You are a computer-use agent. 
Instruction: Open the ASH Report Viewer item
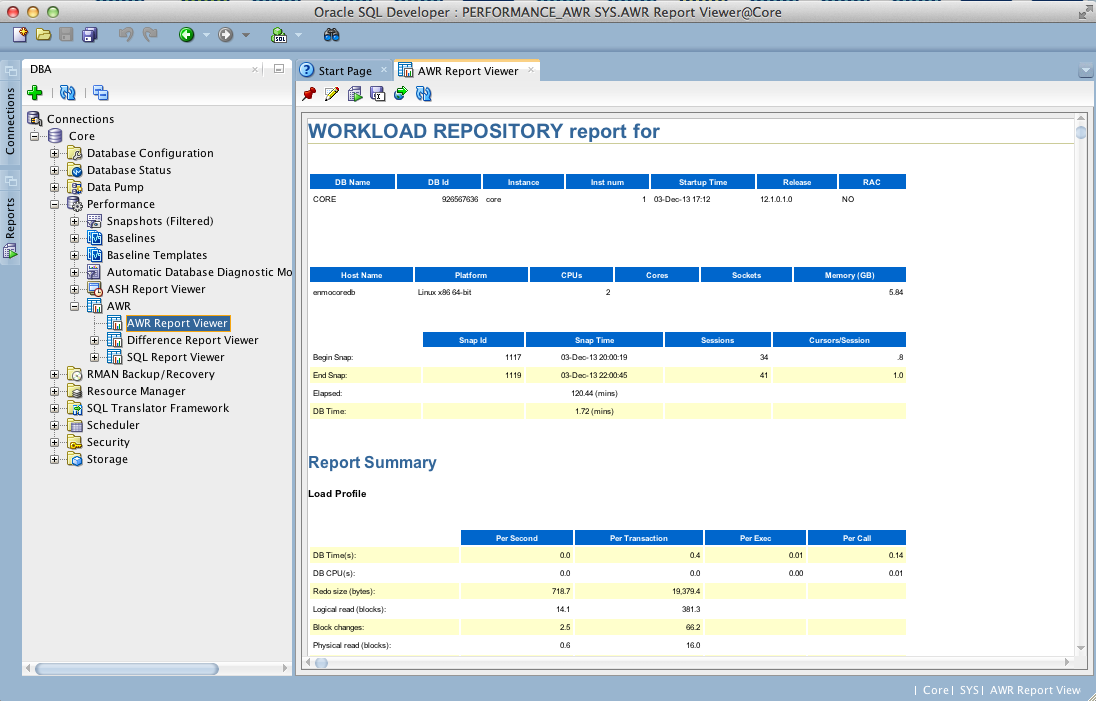(x=156, y=289)
